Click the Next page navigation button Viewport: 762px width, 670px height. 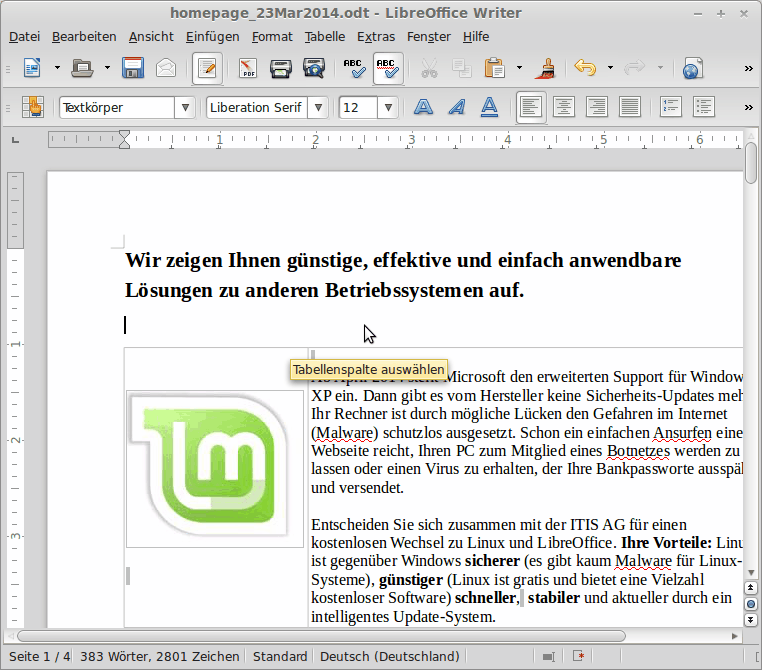(x=751, y=619)
